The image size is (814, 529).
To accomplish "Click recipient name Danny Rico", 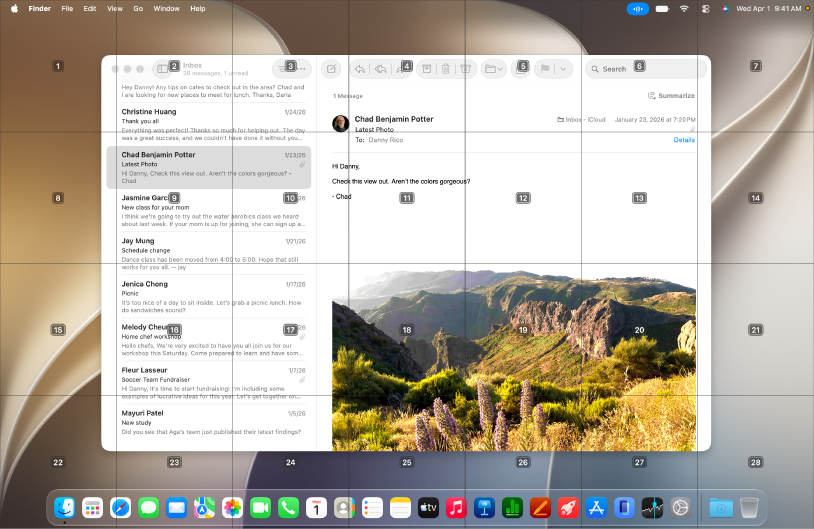I will click(386, 140).
